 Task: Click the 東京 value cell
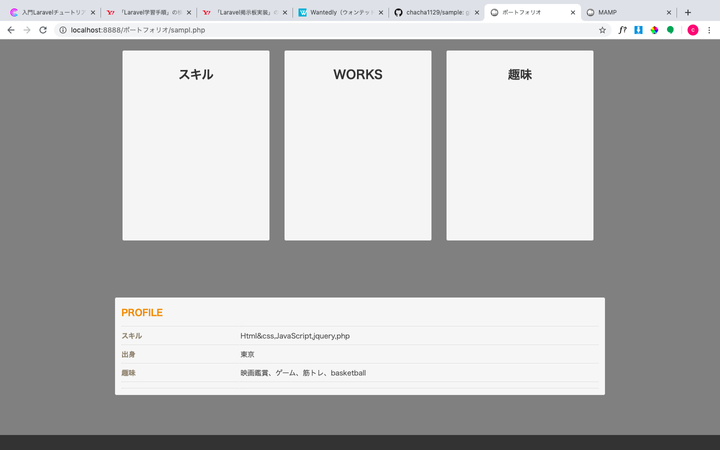point(247,354)
